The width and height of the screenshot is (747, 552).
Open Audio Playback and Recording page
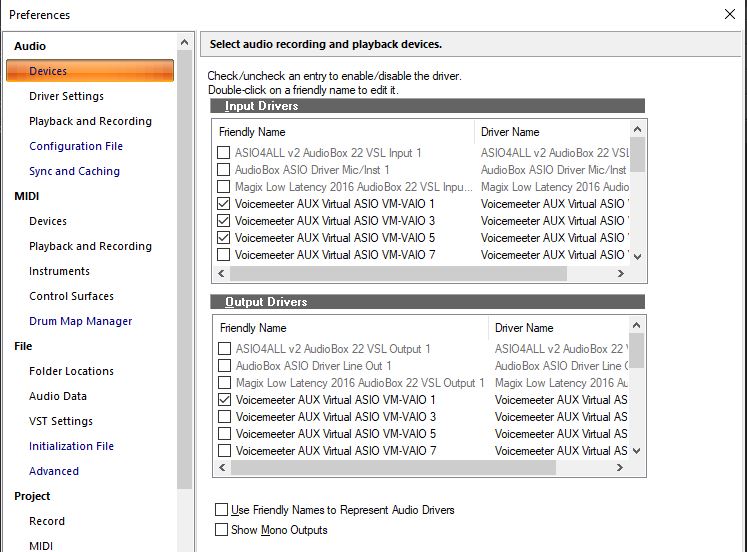click(x=91, y=121)
